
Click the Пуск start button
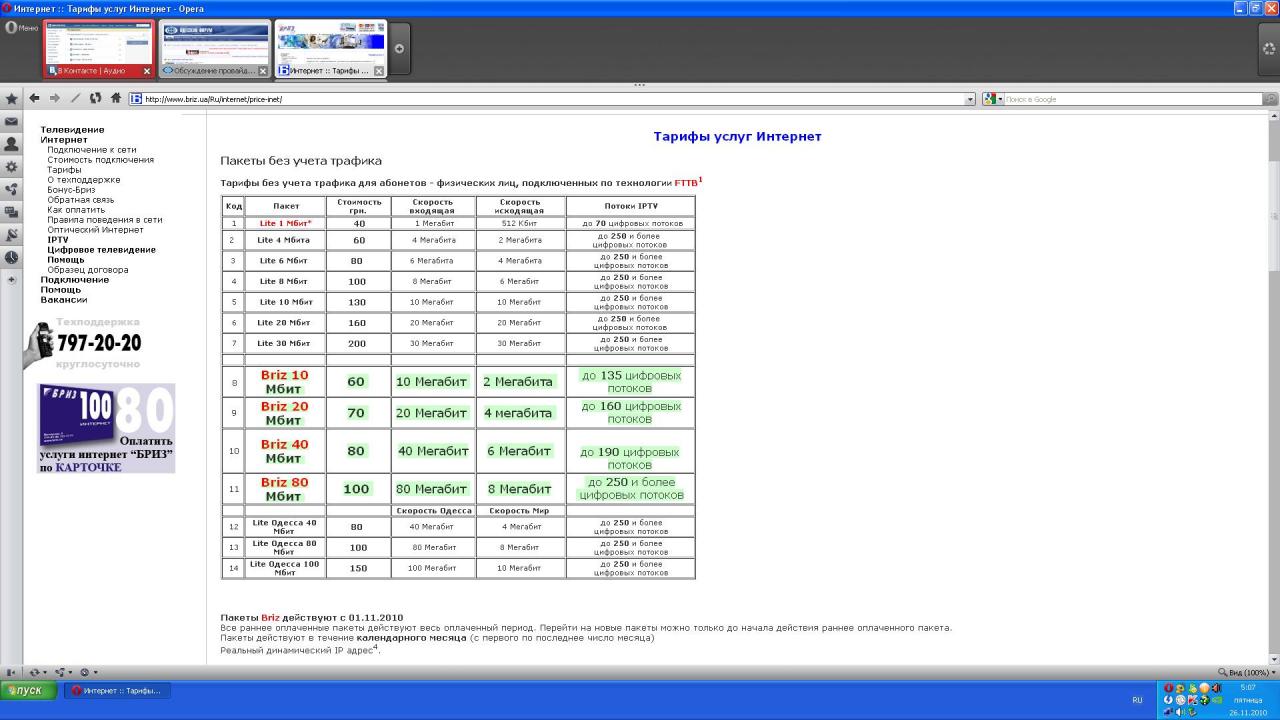point(28,690)
